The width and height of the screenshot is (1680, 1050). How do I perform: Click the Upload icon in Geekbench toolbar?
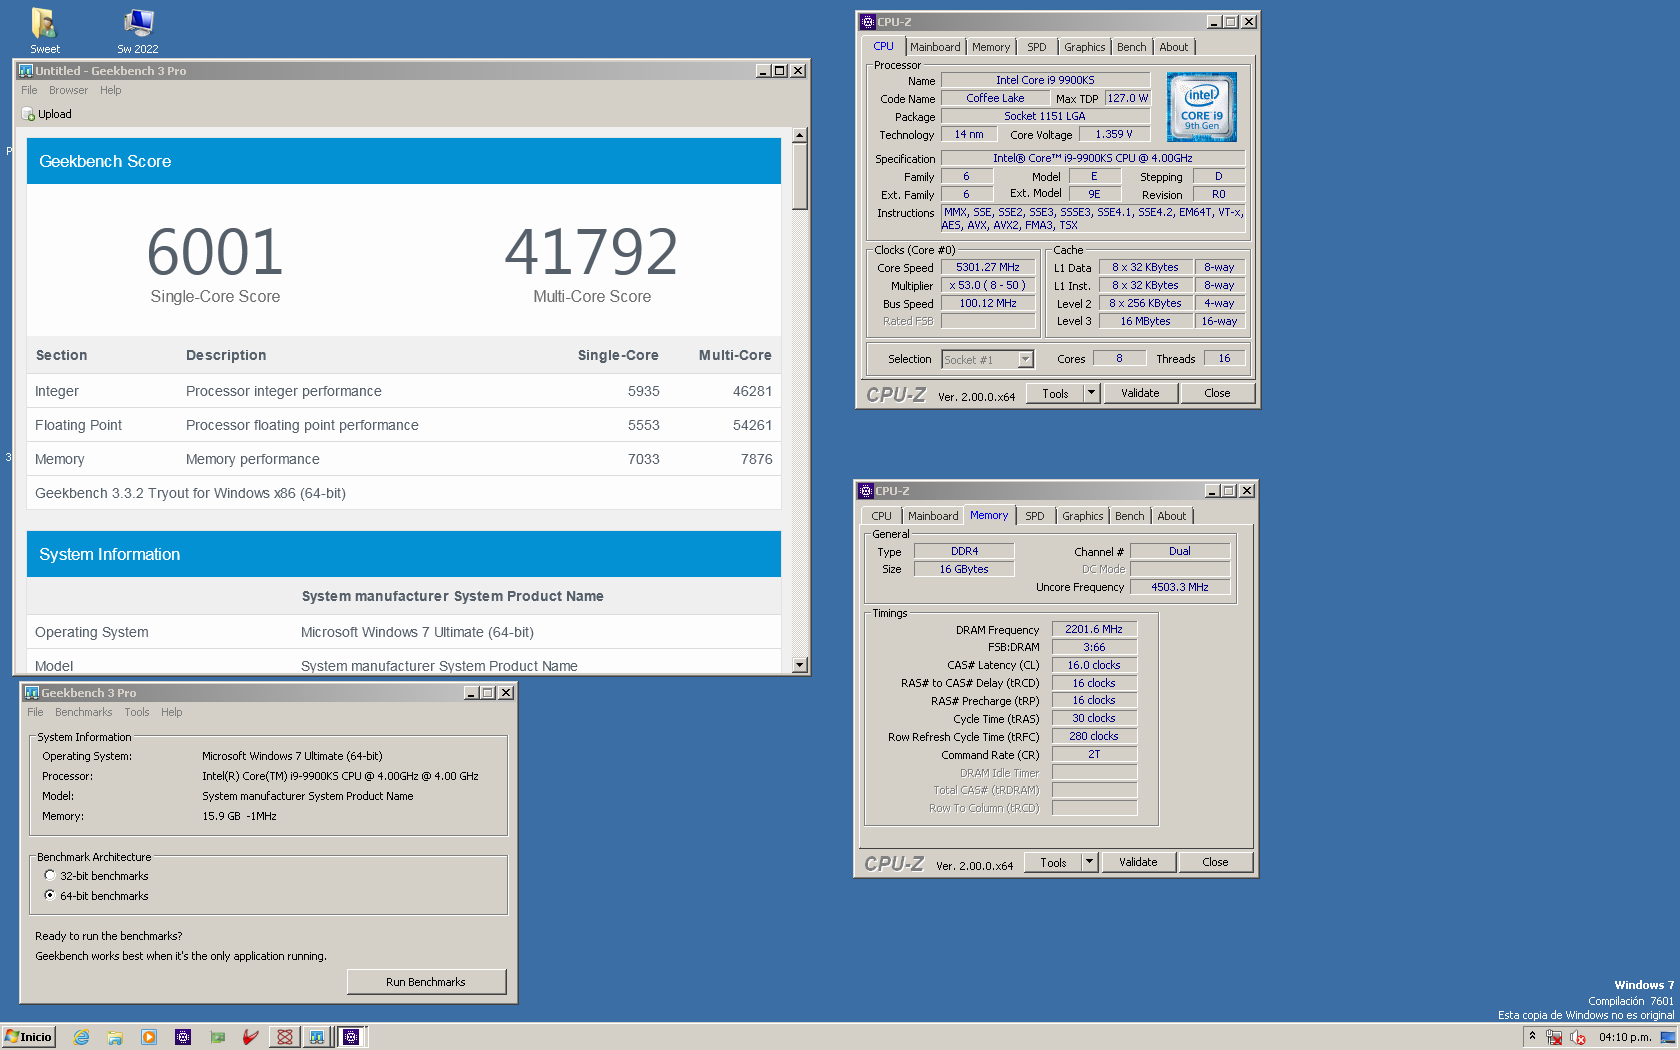(x=28, y=114)
